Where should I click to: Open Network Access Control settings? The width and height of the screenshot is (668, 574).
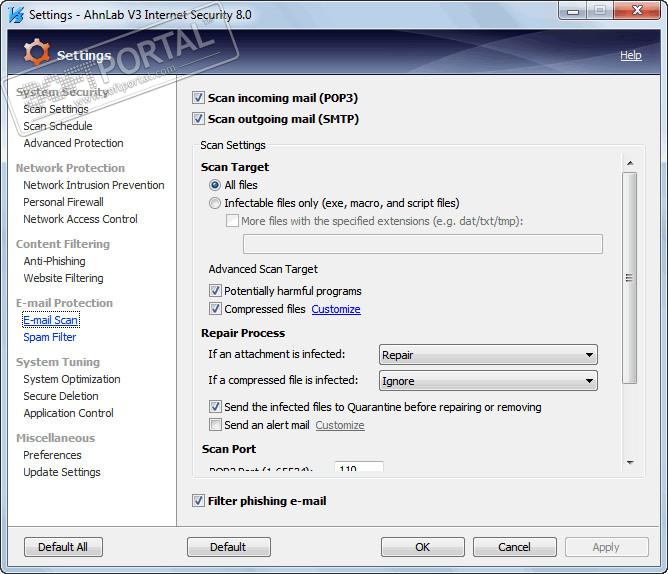pyautogui.click(x=80, y=219)
